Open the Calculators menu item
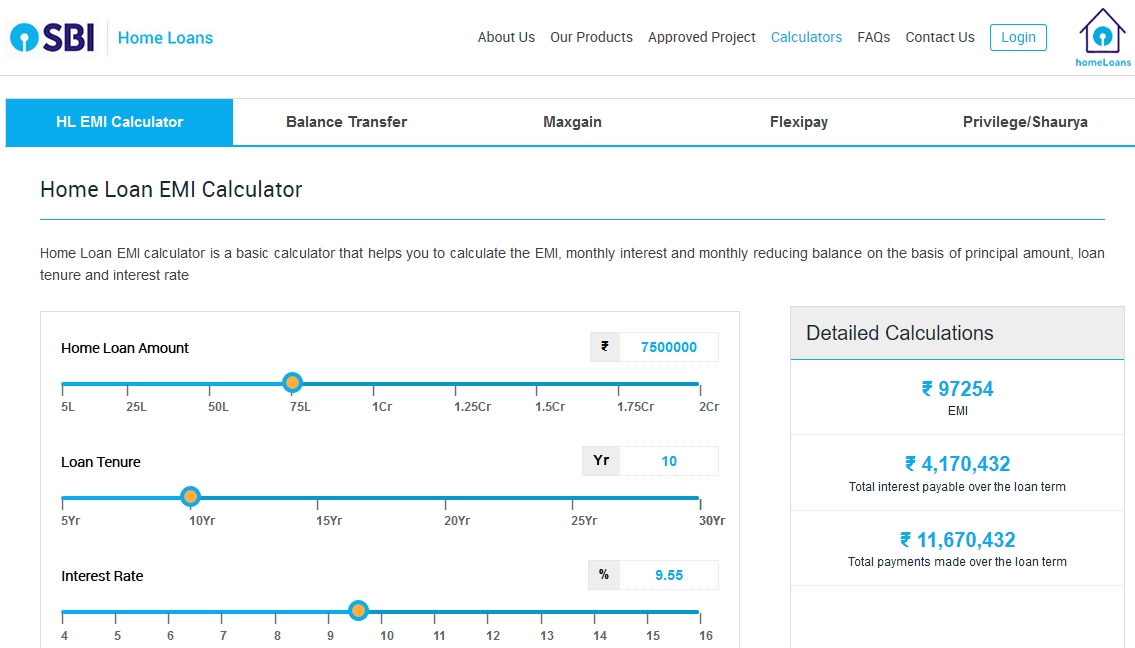This screenshot has width=1135, height=648. click(806, 37)
